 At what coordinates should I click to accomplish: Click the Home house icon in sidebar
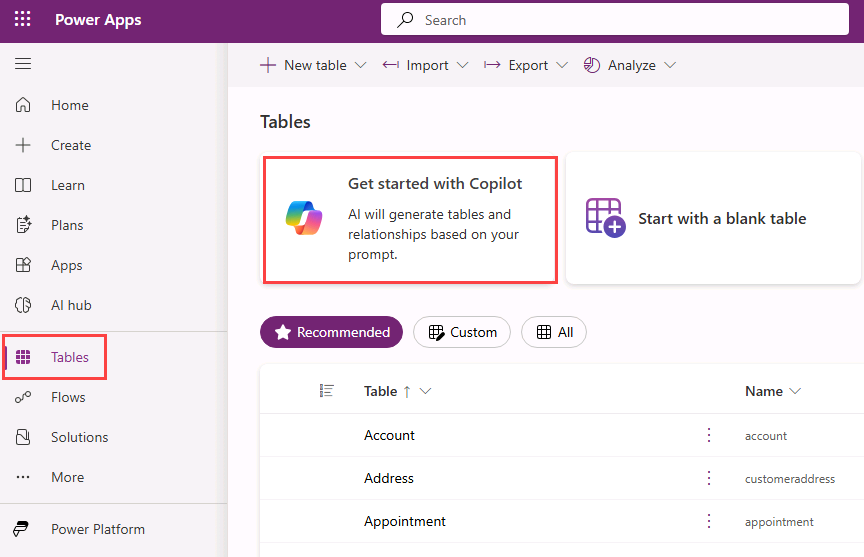23,105
